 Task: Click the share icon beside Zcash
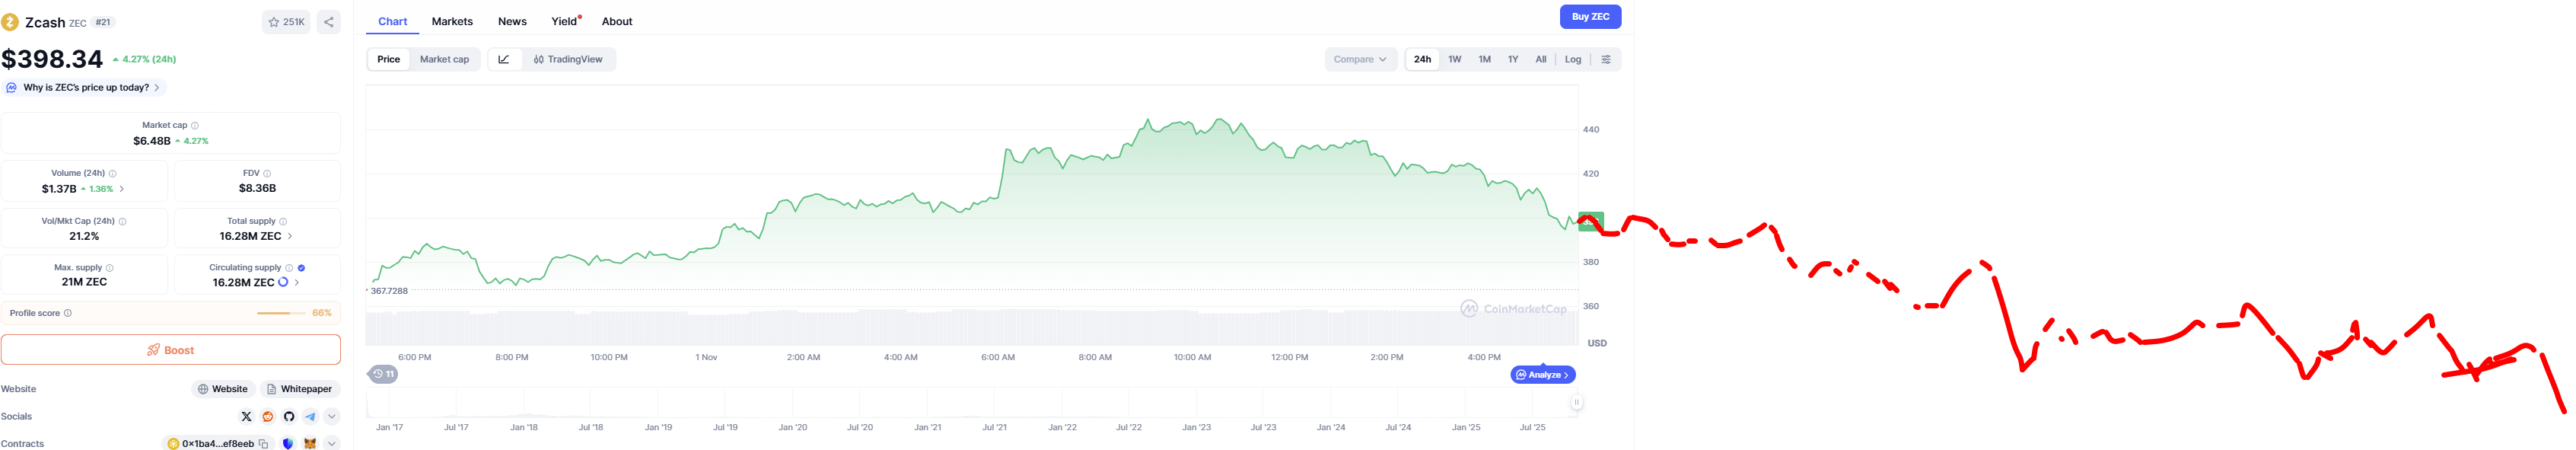329,22
